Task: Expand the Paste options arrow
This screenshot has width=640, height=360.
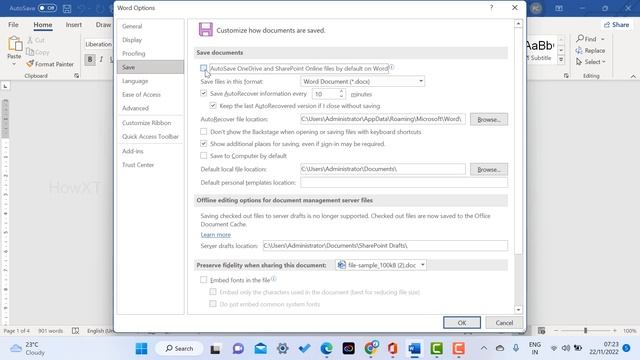Action: (x=14, y=64)
